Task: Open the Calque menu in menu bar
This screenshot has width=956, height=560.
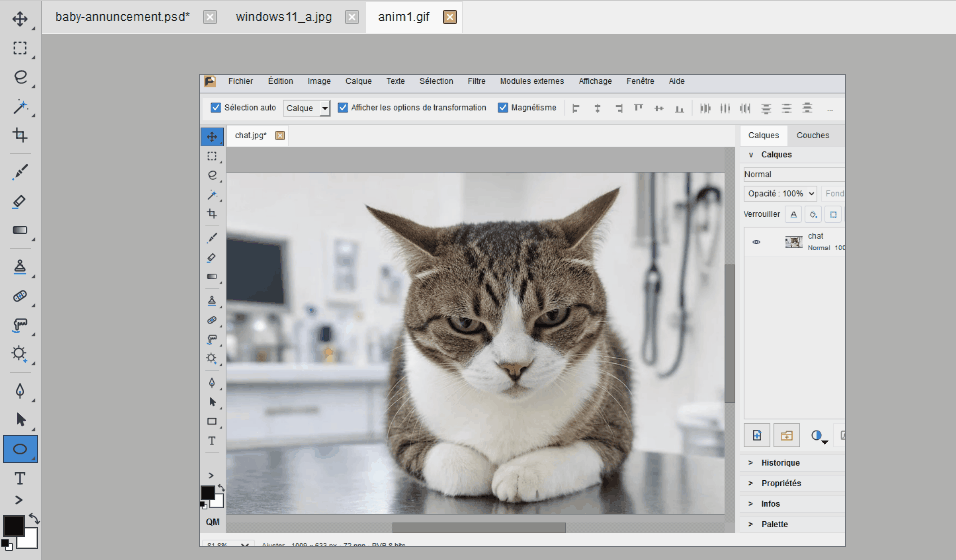Action: 358,81
